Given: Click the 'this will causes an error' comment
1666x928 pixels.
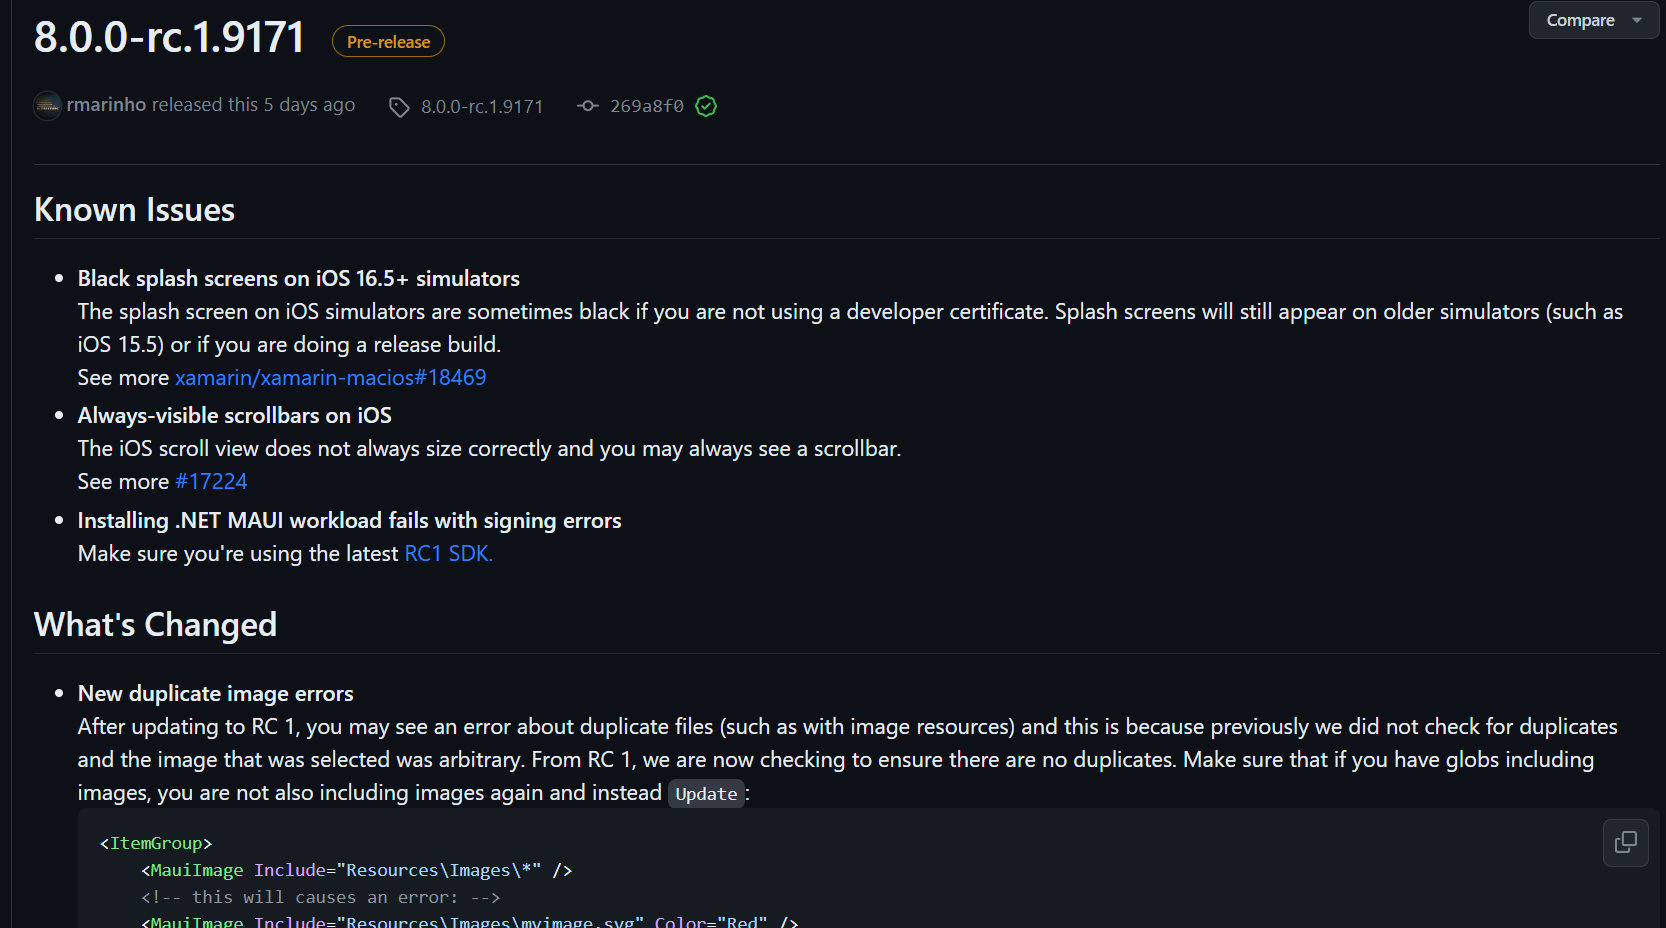Looking at the screenshot, I should click(x=320, y=897).
